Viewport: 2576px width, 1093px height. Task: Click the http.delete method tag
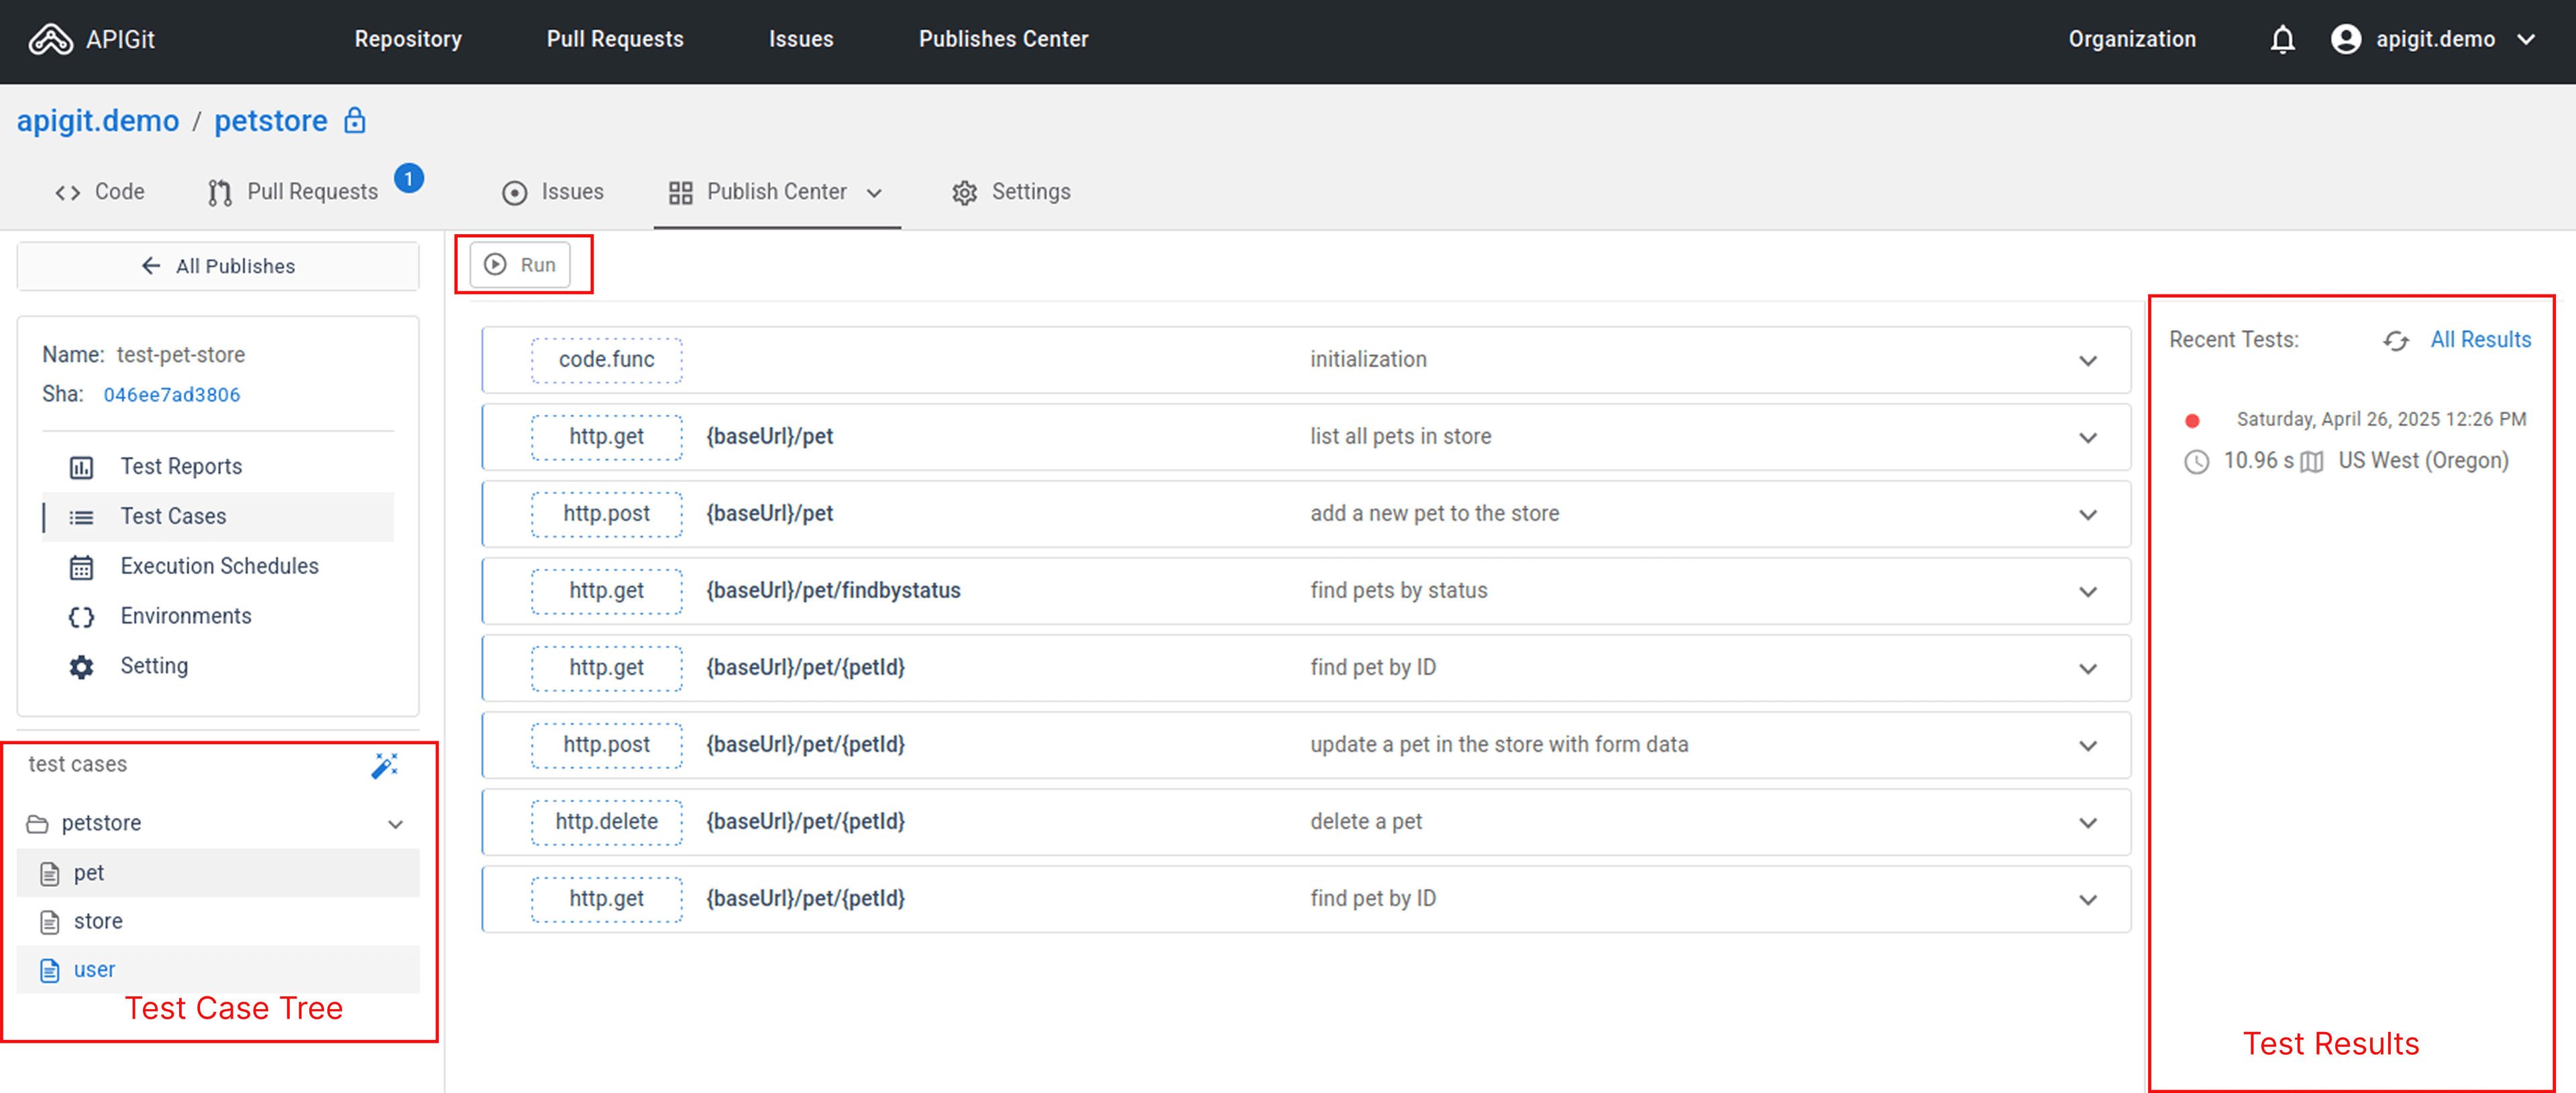coord(607,822)
